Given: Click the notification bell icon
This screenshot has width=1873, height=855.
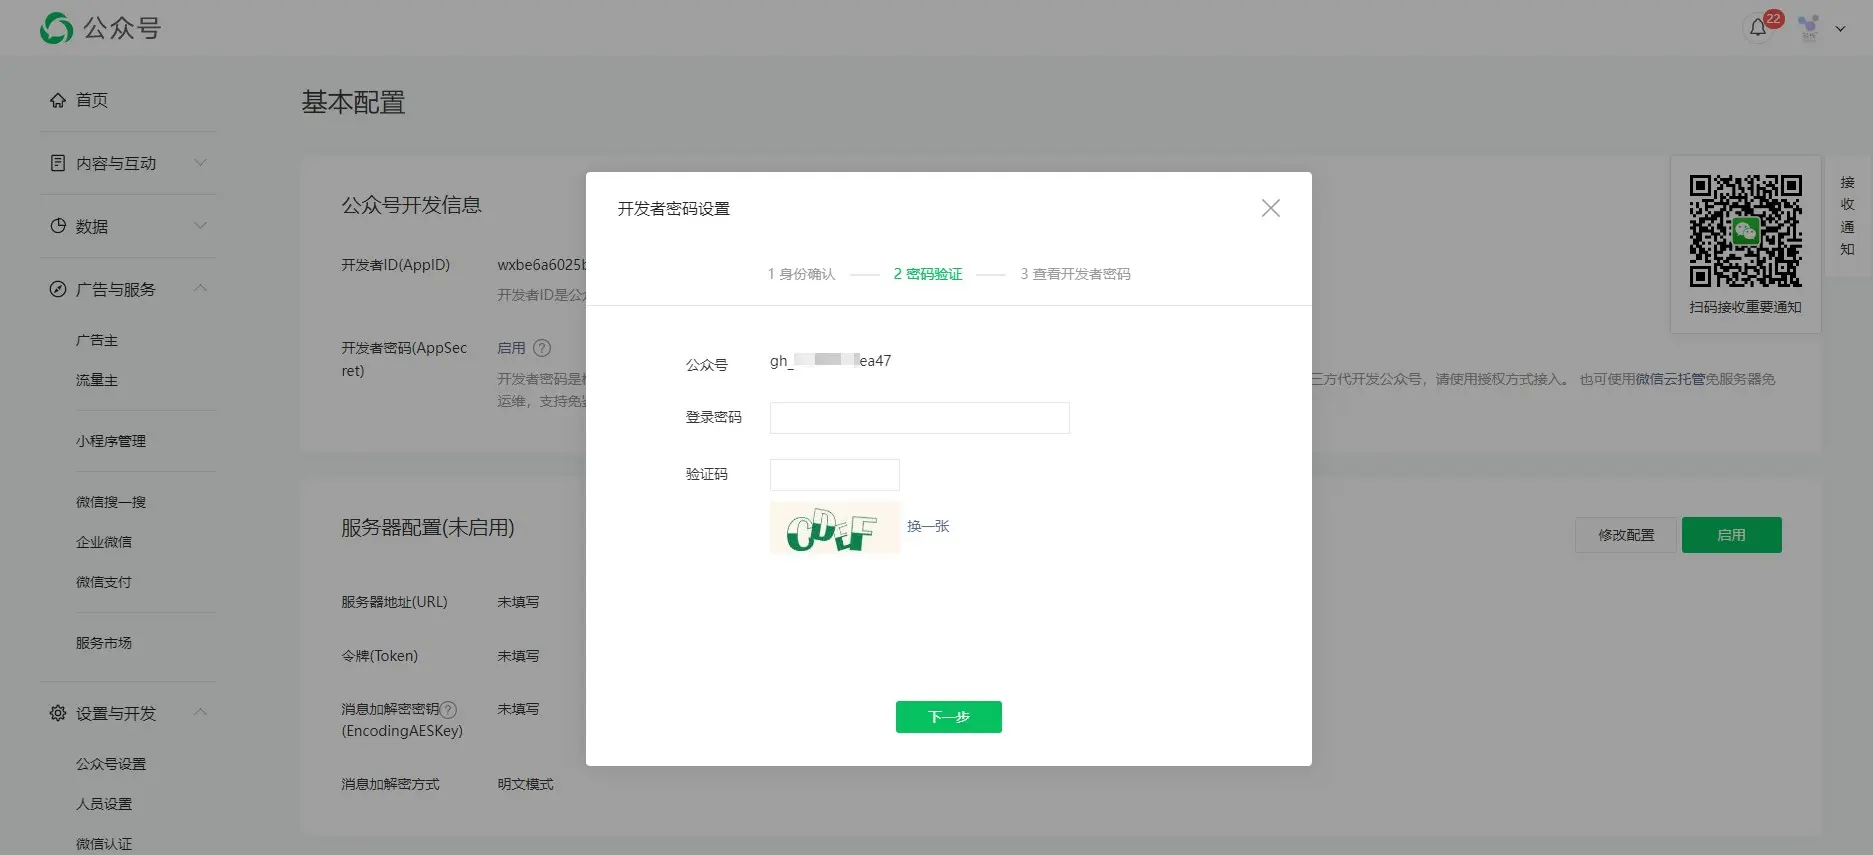Looking at the screenshot, I should coord(1757,28).
